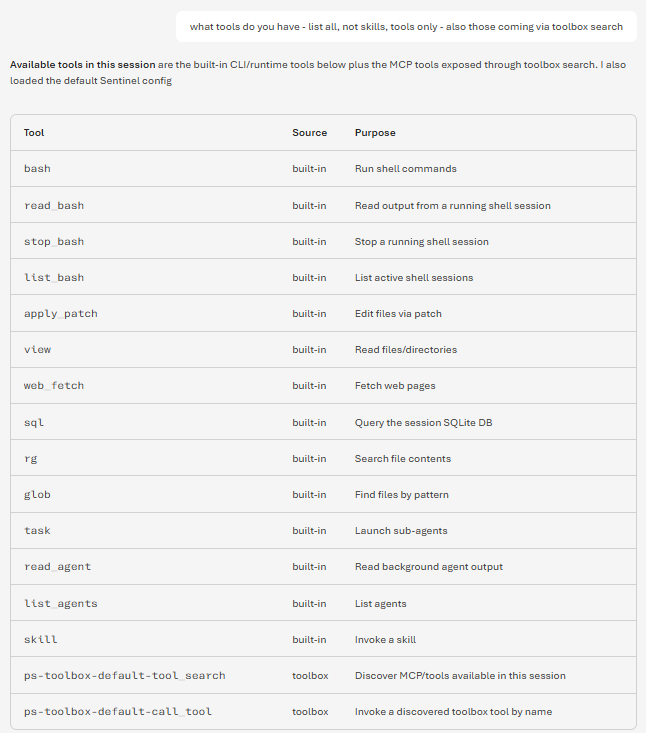Viewport: 646px width, 733px height.
Task: Select the 'sql' tool entry
Action: coord(34,423)
